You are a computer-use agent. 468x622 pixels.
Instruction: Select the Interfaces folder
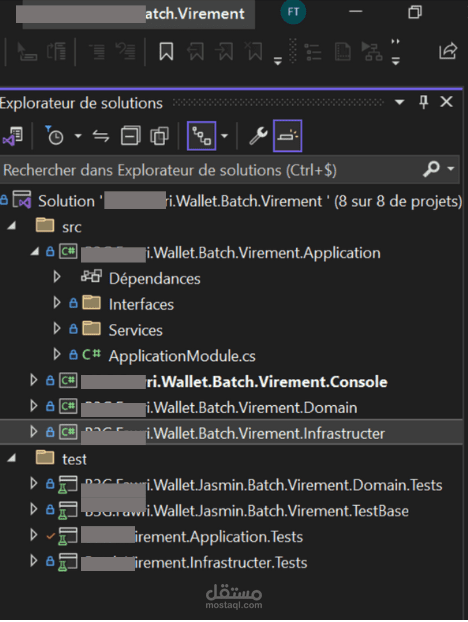pyautogui.click(x=141, y=305)
